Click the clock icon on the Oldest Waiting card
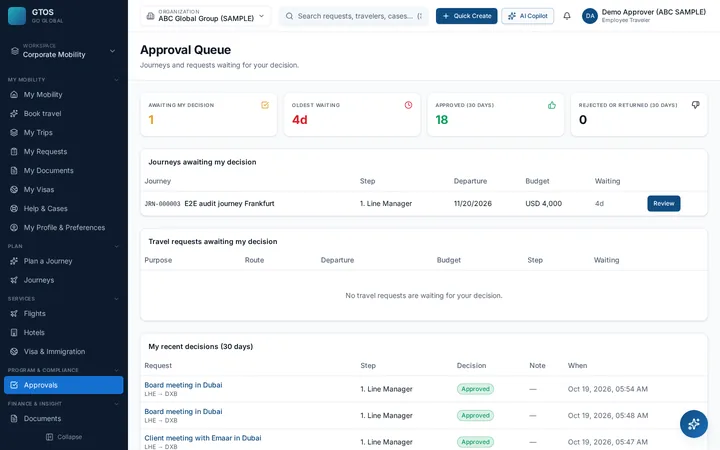The height and width of the screenshot is (450, 720). [408, 105]
